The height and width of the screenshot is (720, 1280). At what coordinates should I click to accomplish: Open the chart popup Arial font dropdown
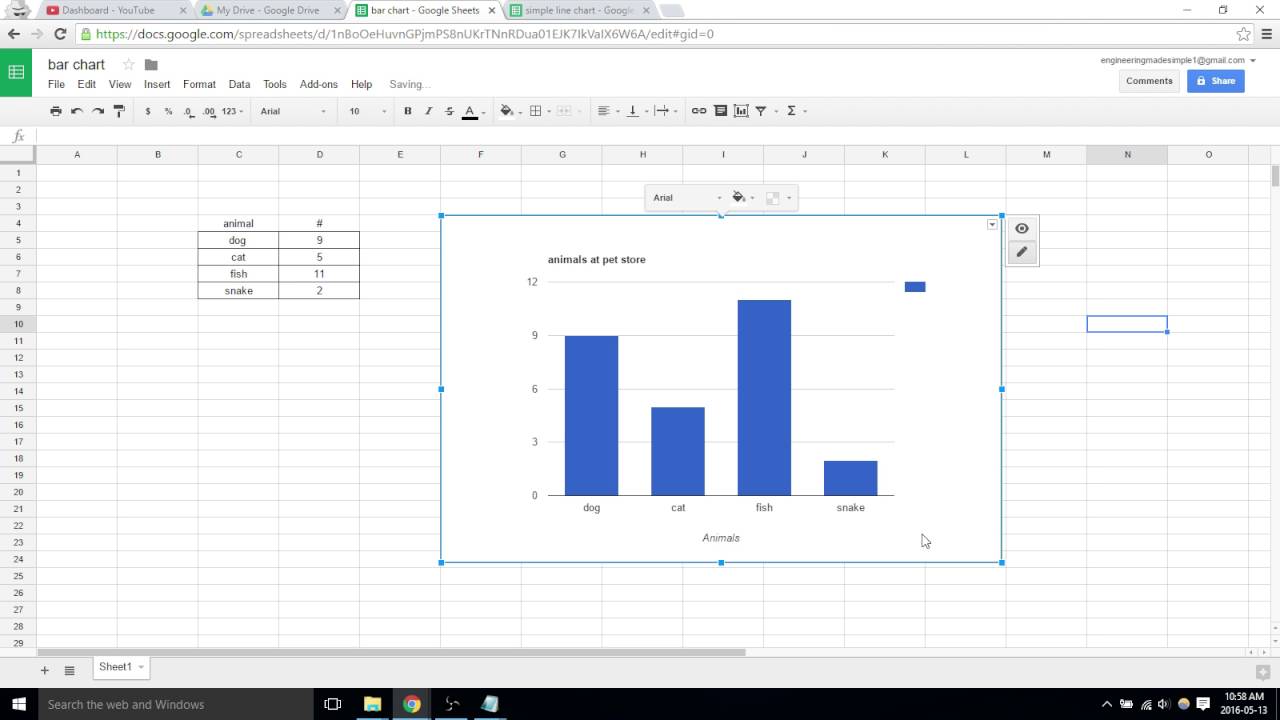(x=687, y=198)
